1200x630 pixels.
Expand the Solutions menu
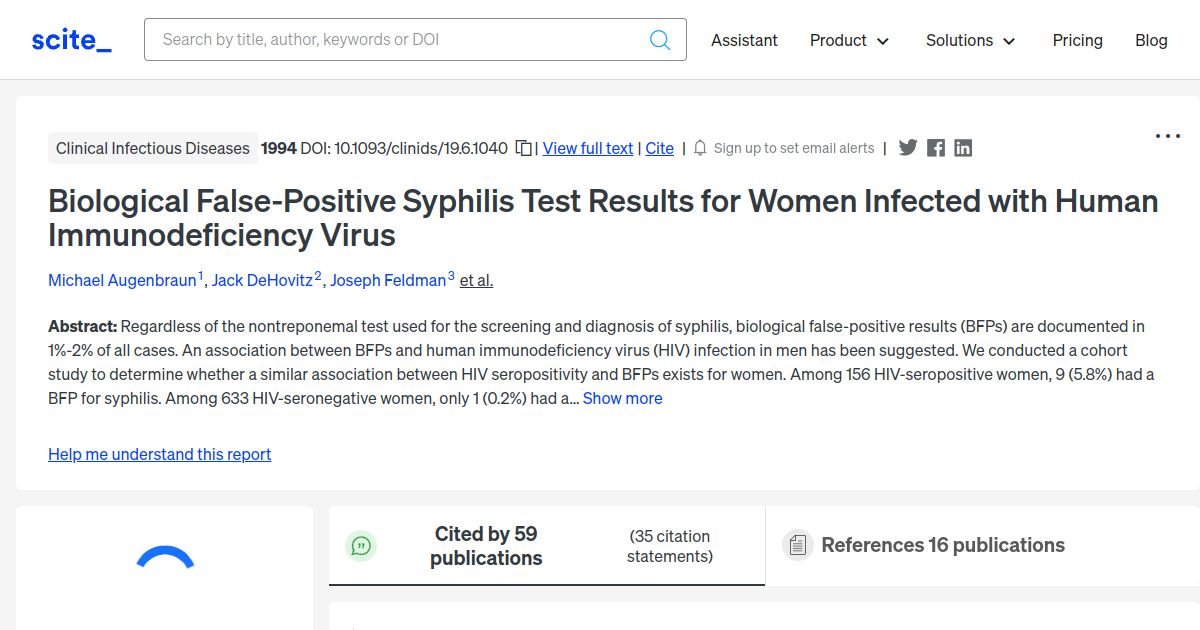[970, 40]
